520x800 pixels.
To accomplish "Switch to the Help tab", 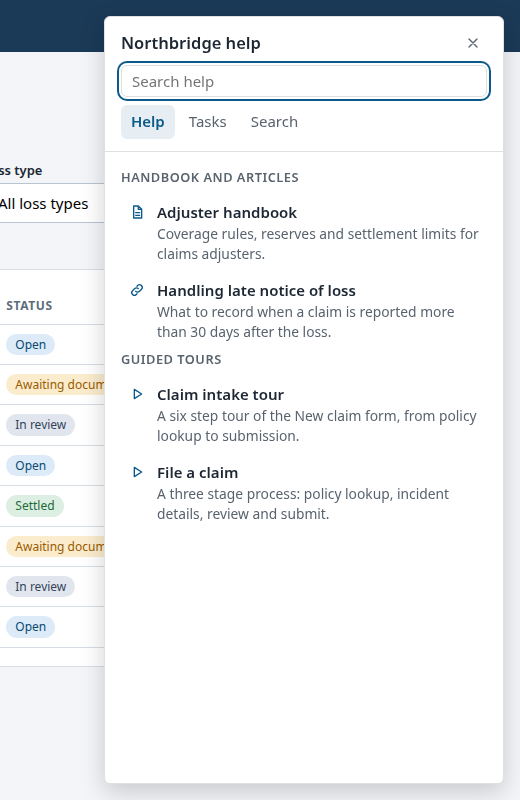I will click(x=147, y=122).
